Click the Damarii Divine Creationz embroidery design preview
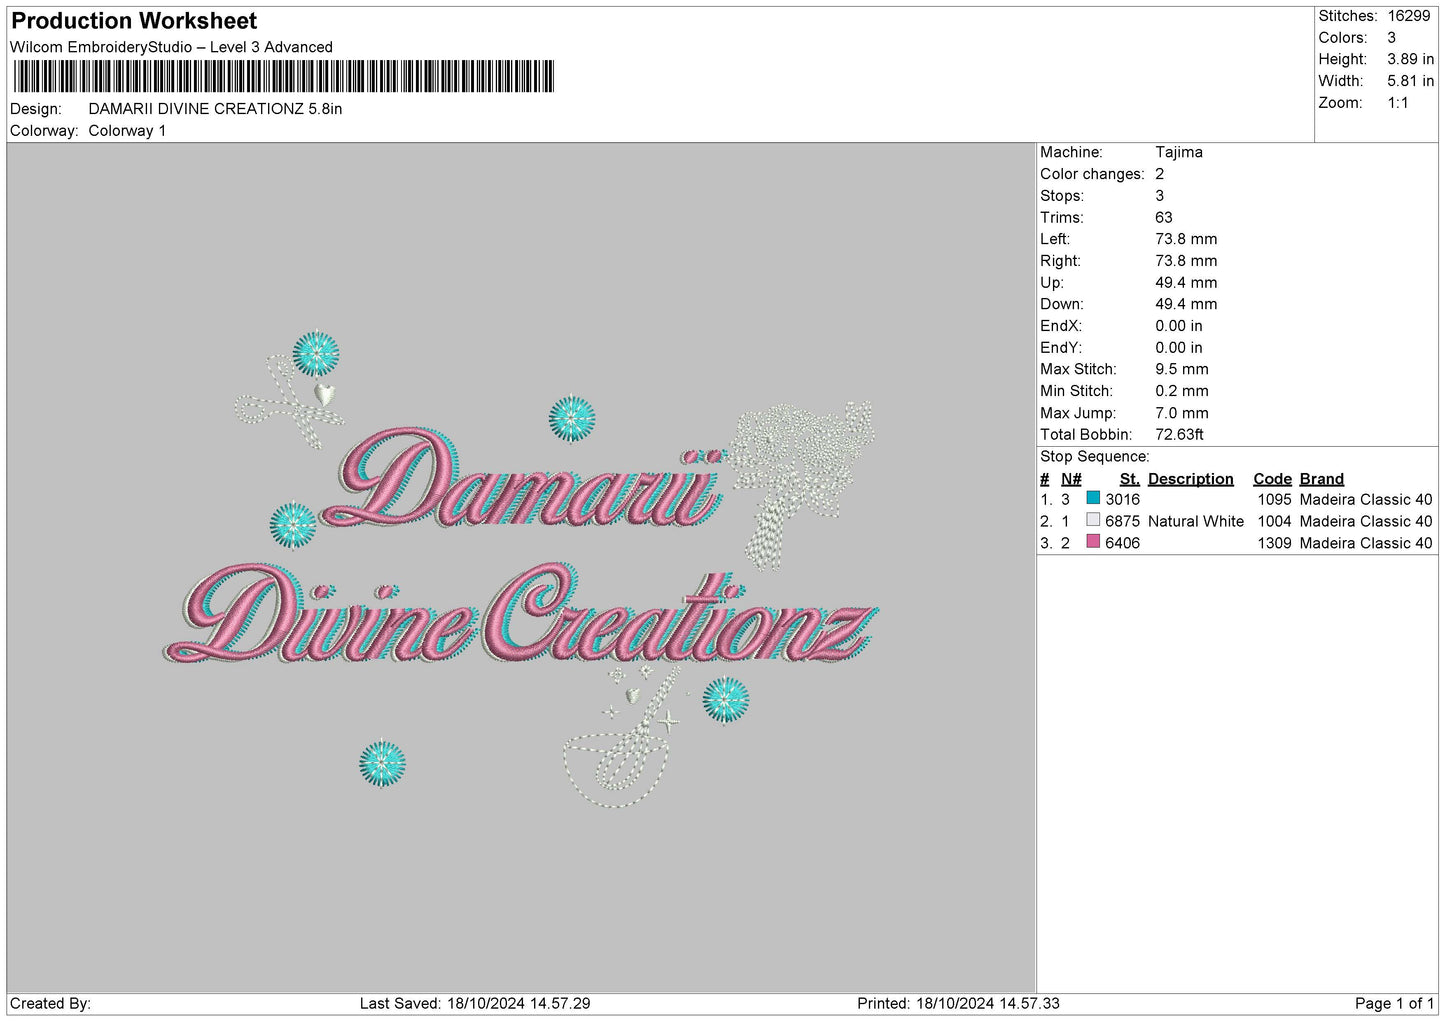 [x=521, y=570]
